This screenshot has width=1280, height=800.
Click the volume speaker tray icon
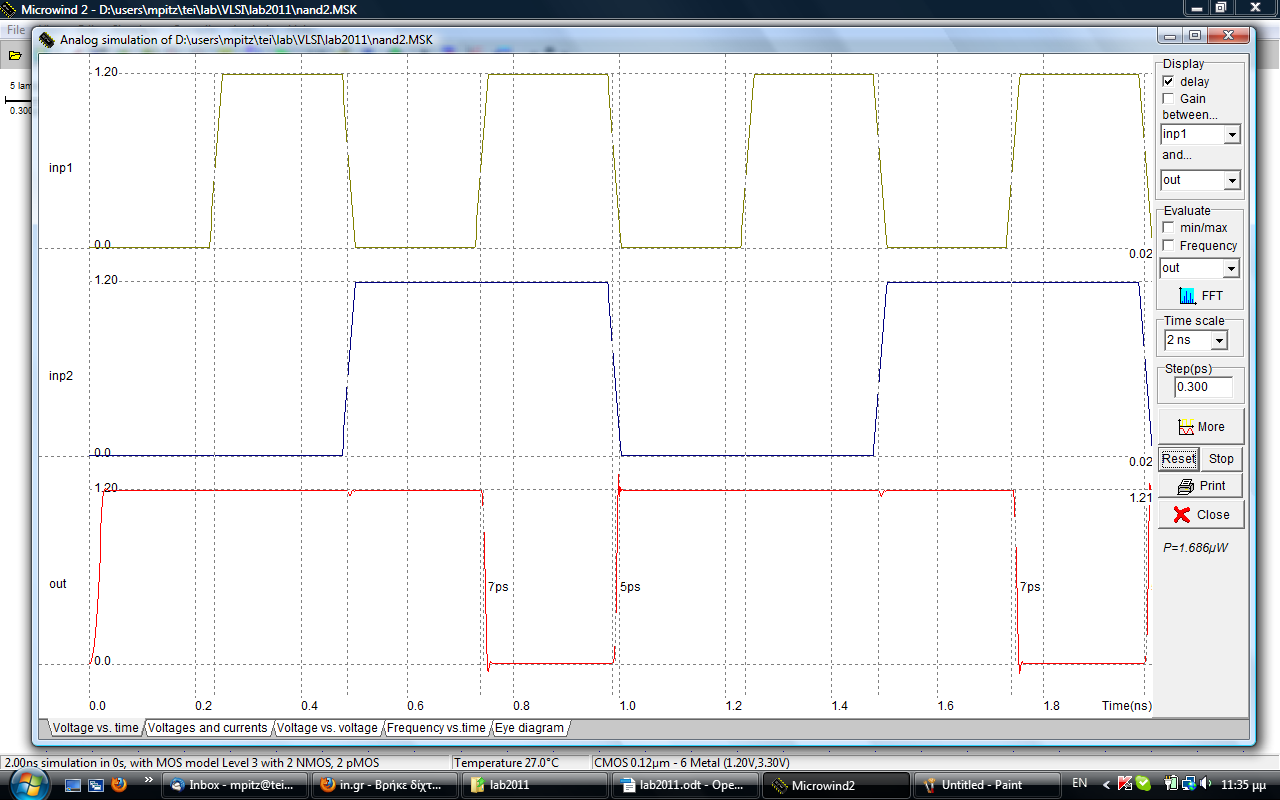click(1204, 783)
